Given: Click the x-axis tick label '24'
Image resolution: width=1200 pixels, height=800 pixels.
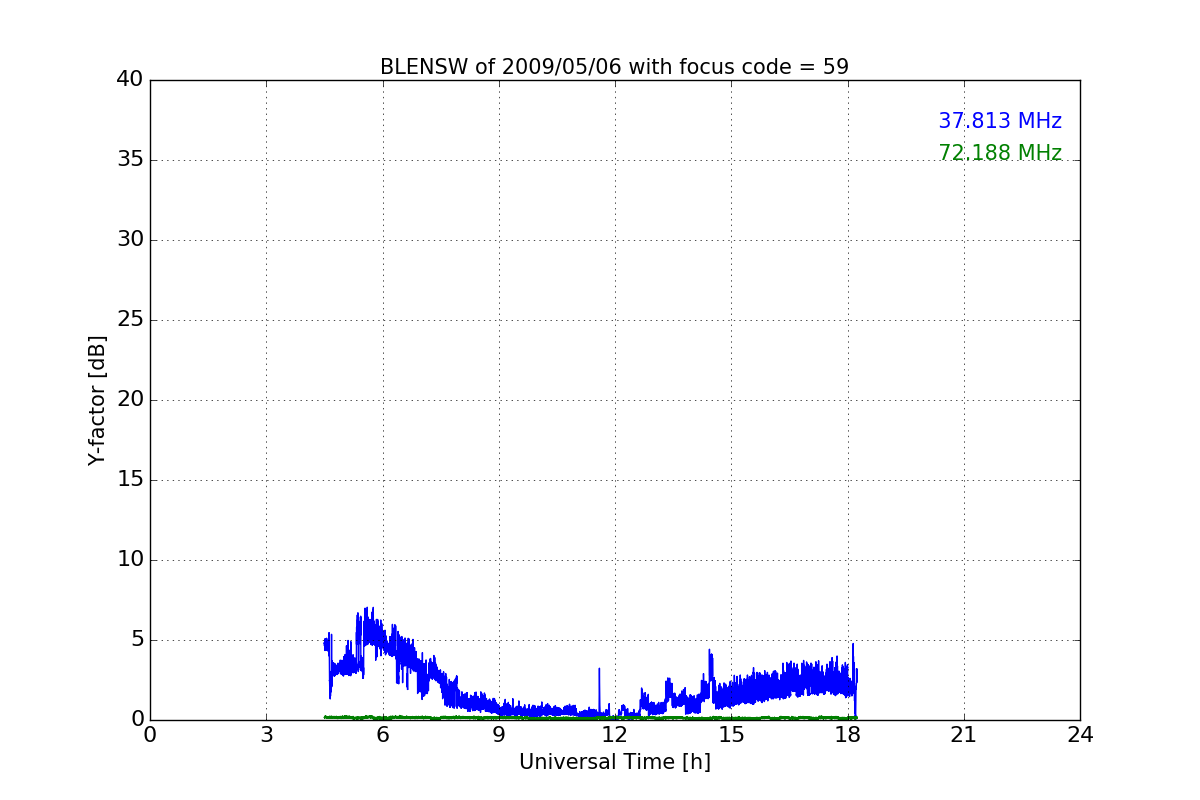Looking at the screenshot, I should (1080, 735).
